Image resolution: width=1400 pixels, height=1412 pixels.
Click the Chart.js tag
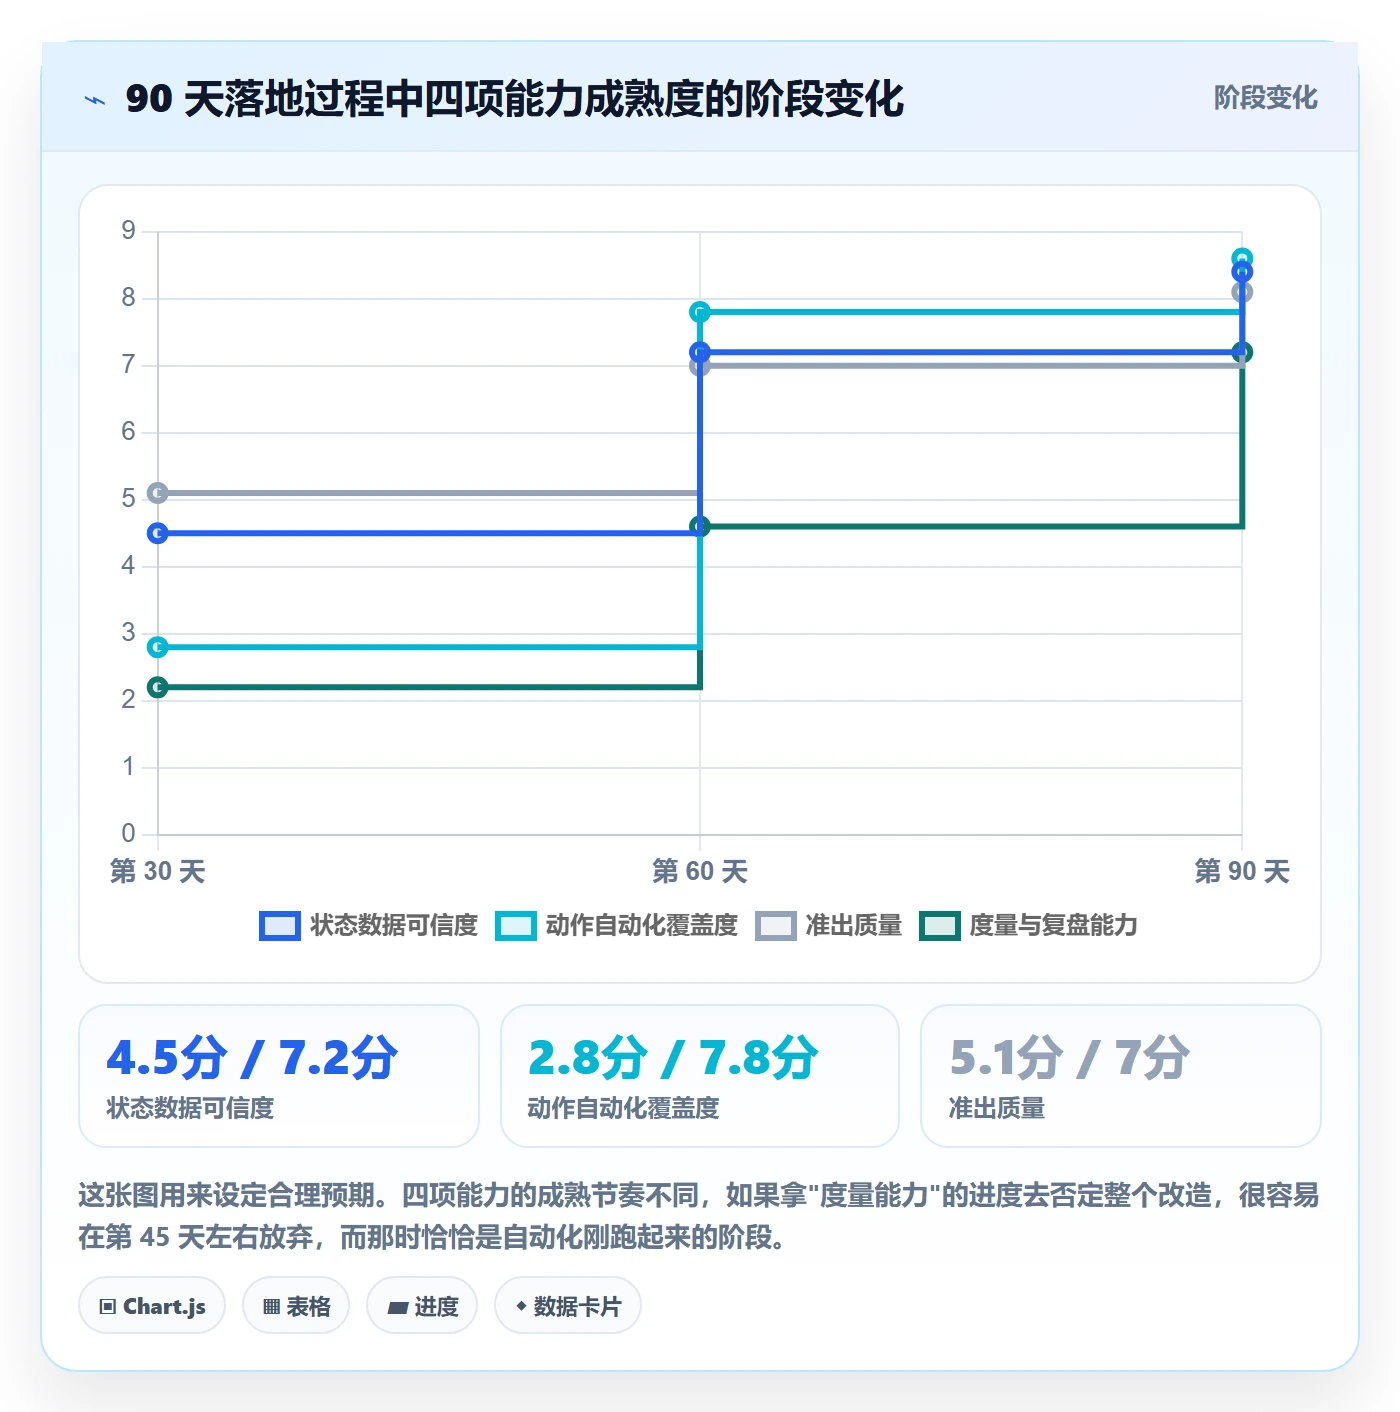click(152, 1306)
